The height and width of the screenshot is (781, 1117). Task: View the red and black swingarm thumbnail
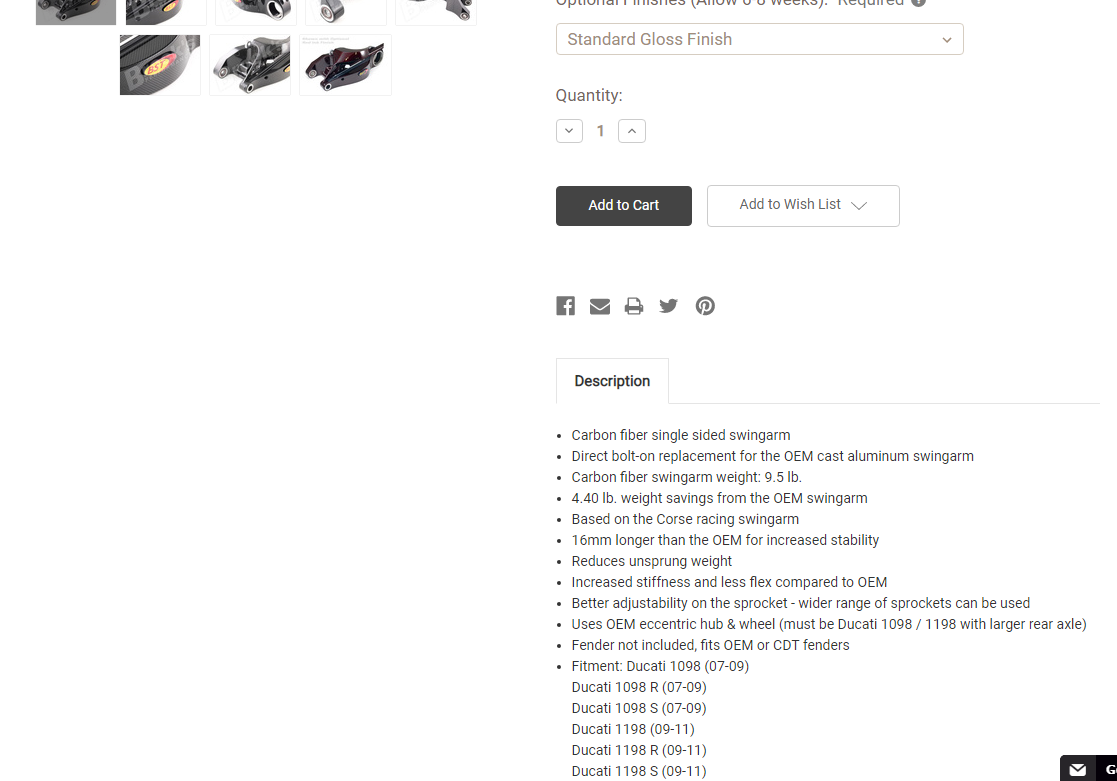pyautogui.click(x=346, y=65)
